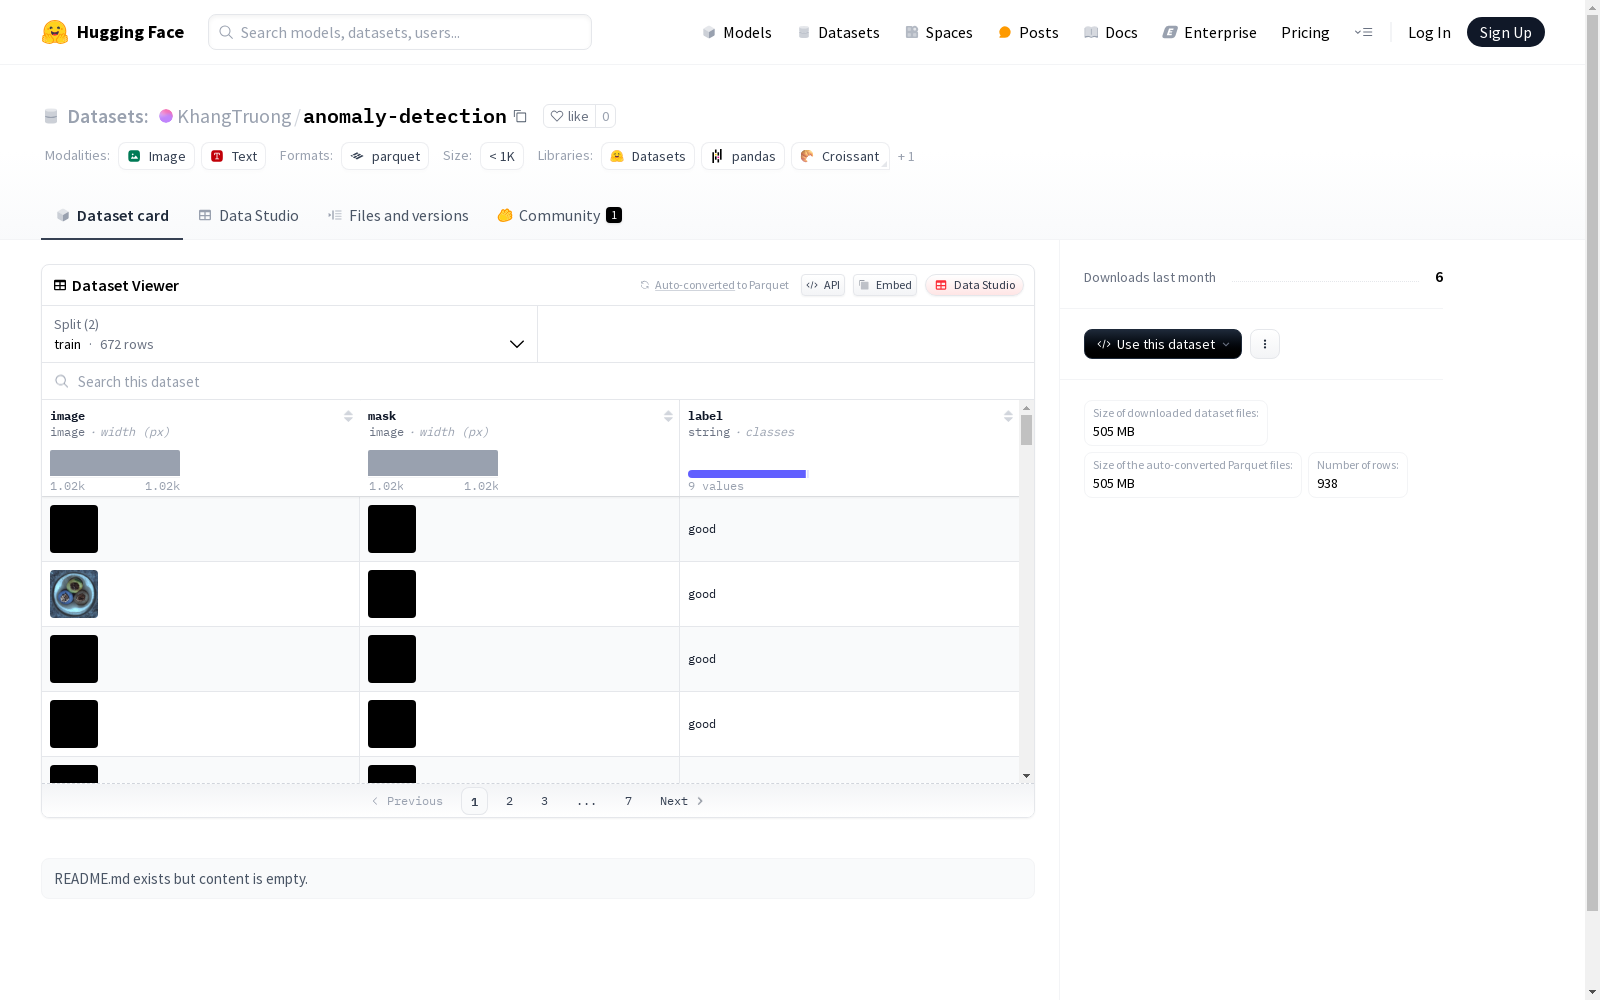The image size is (1600, 1000).
Task: Click the Auto-converted link
Action: [694, 285]
